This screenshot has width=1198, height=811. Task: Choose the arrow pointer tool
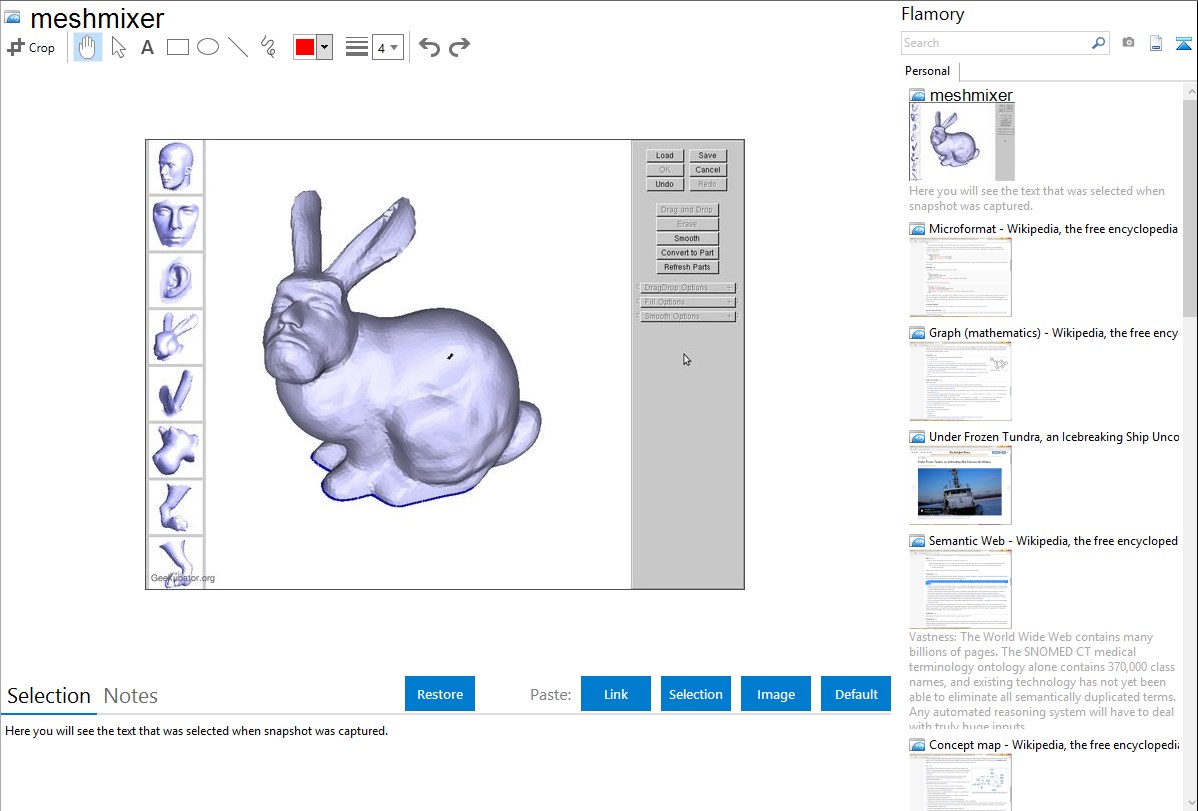point(118,47)
